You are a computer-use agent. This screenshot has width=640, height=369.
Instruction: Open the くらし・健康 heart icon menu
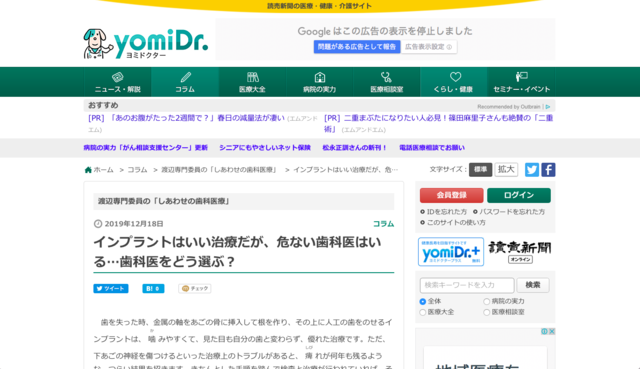[453, 82]
